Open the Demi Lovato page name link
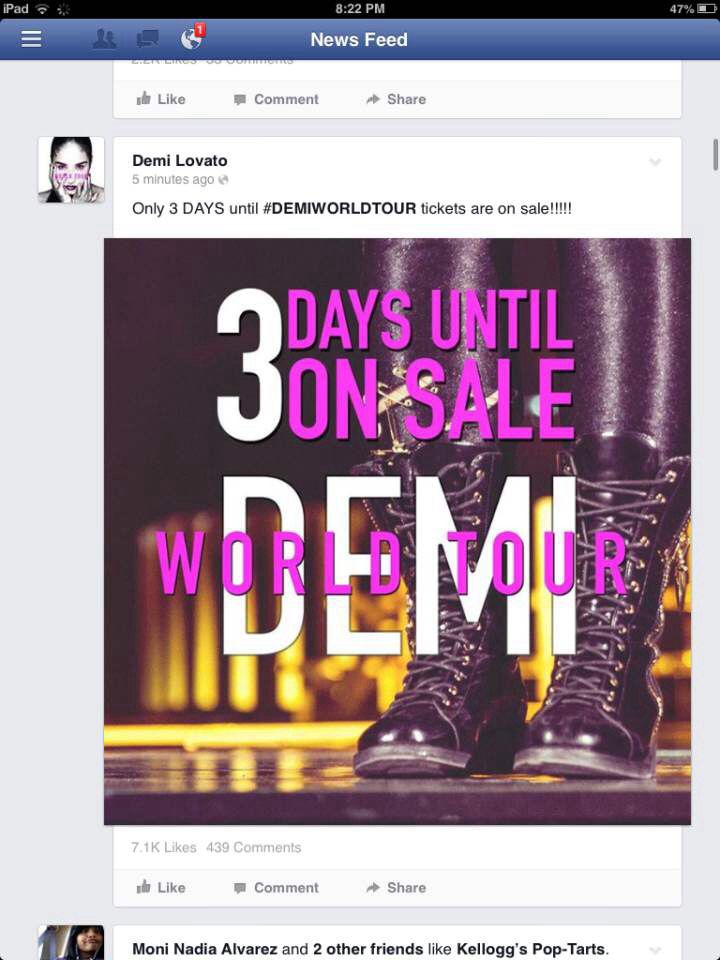720x960 pixels. click(x=180, y=160)
